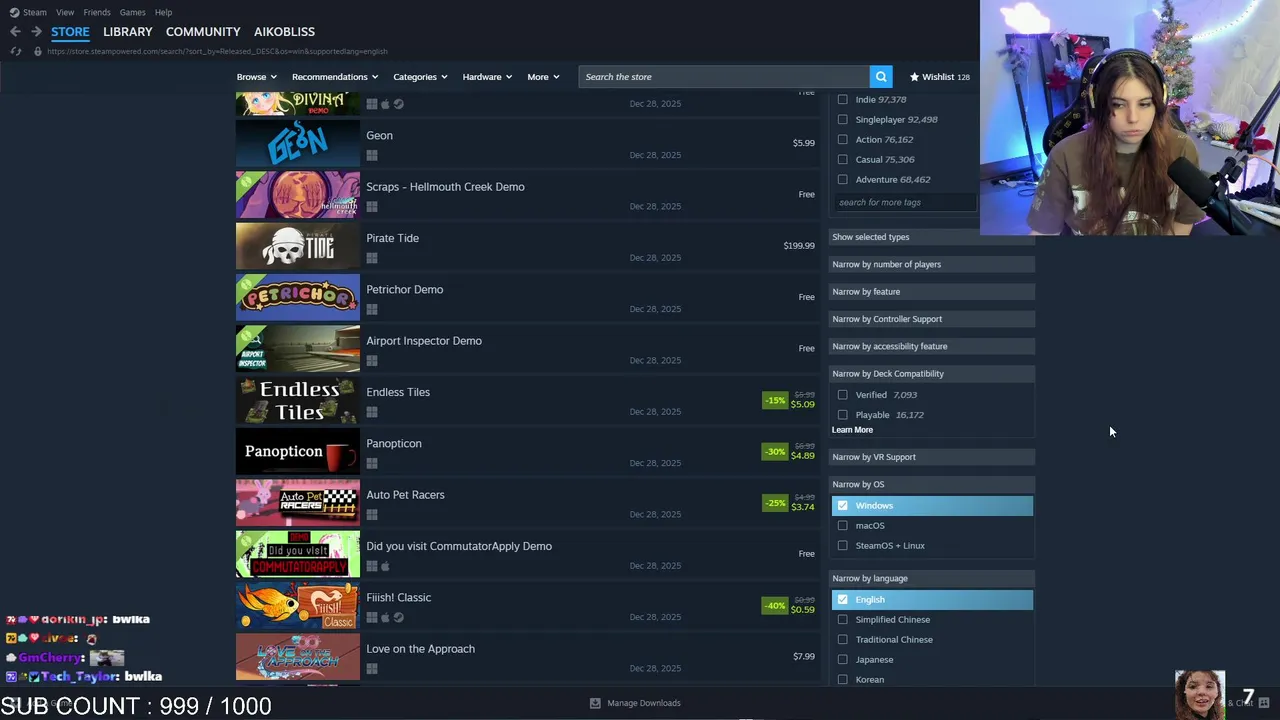
Task: Click the Learn More link
Action: point(852,430)
